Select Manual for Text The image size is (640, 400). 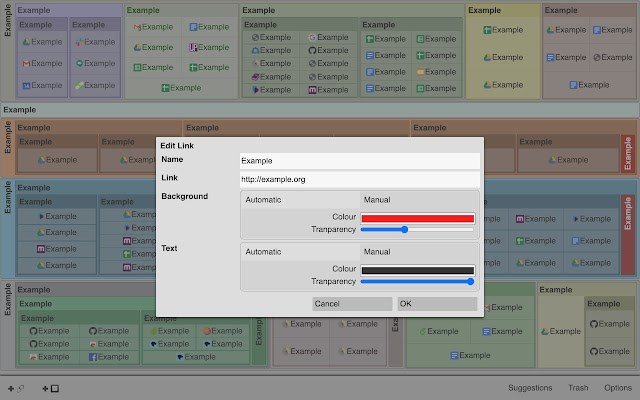(x=419, y=252)
